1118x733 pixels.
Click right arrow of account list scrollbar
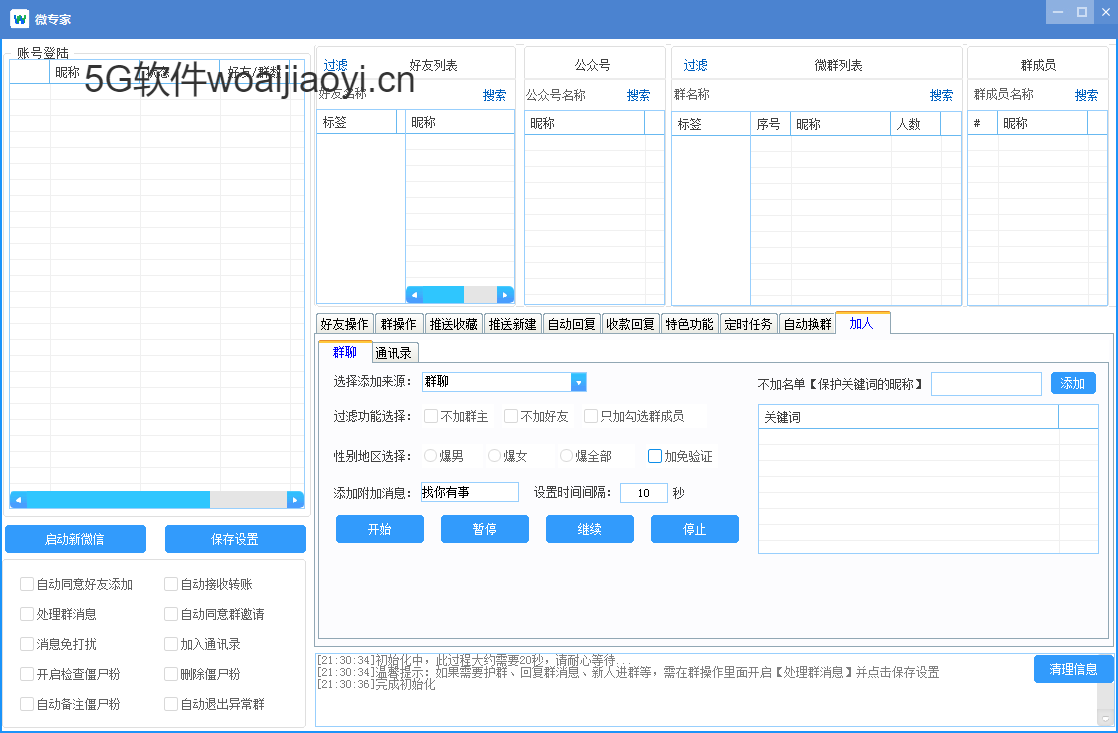point(295,500)
